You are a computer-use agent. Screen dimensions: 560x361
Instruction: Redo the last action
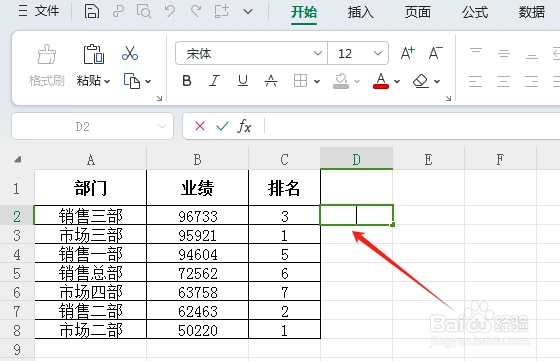[196, 11]
